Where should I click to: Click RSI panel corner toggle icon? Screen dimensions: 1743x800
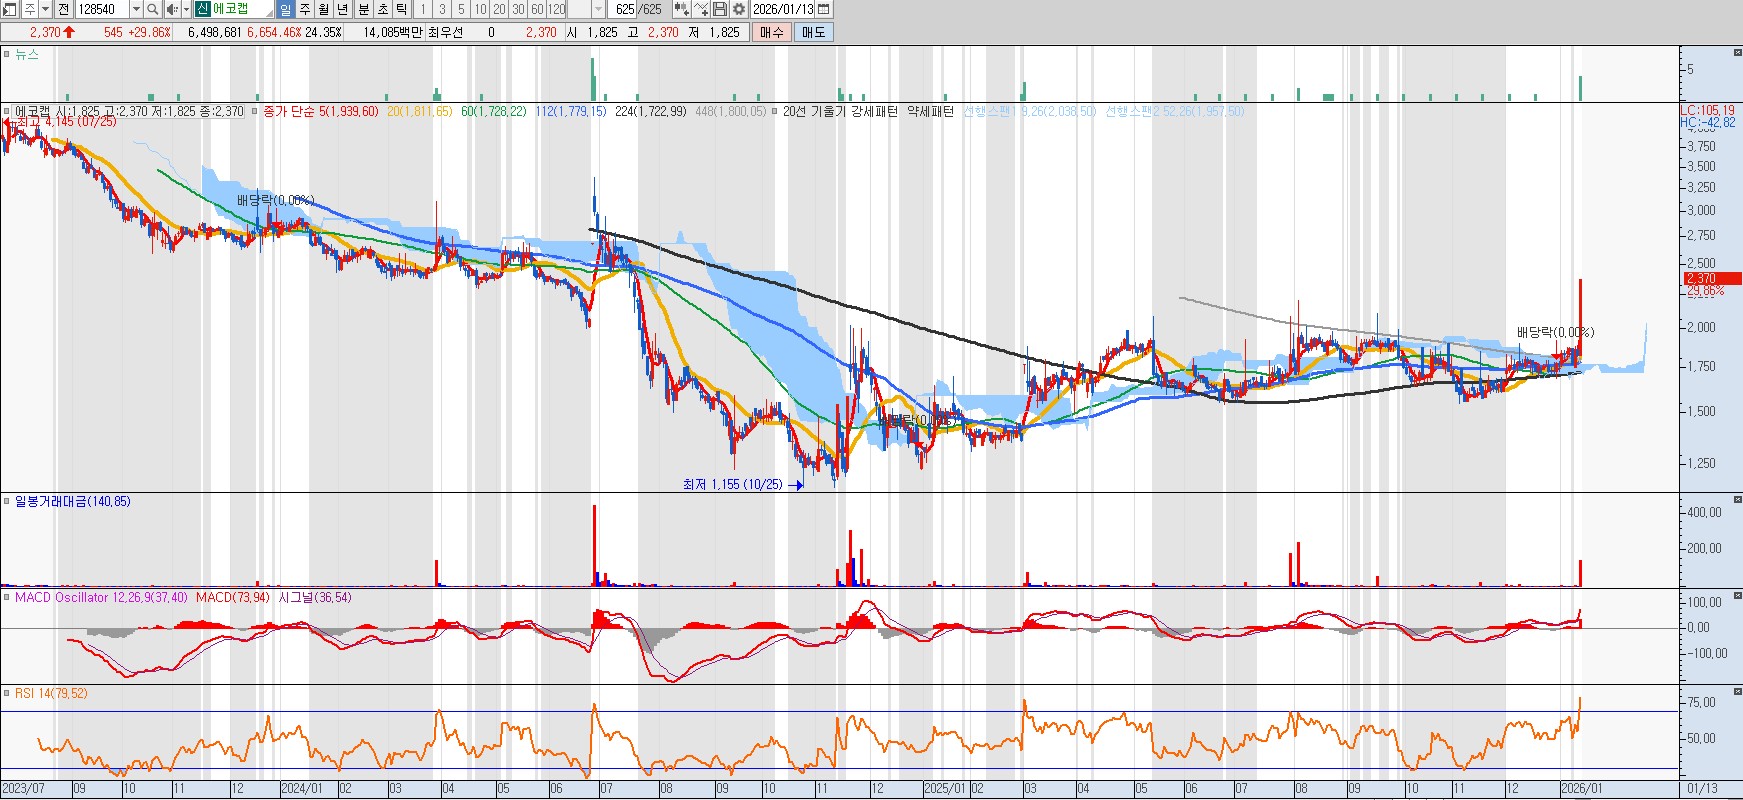pos(1737,690)
